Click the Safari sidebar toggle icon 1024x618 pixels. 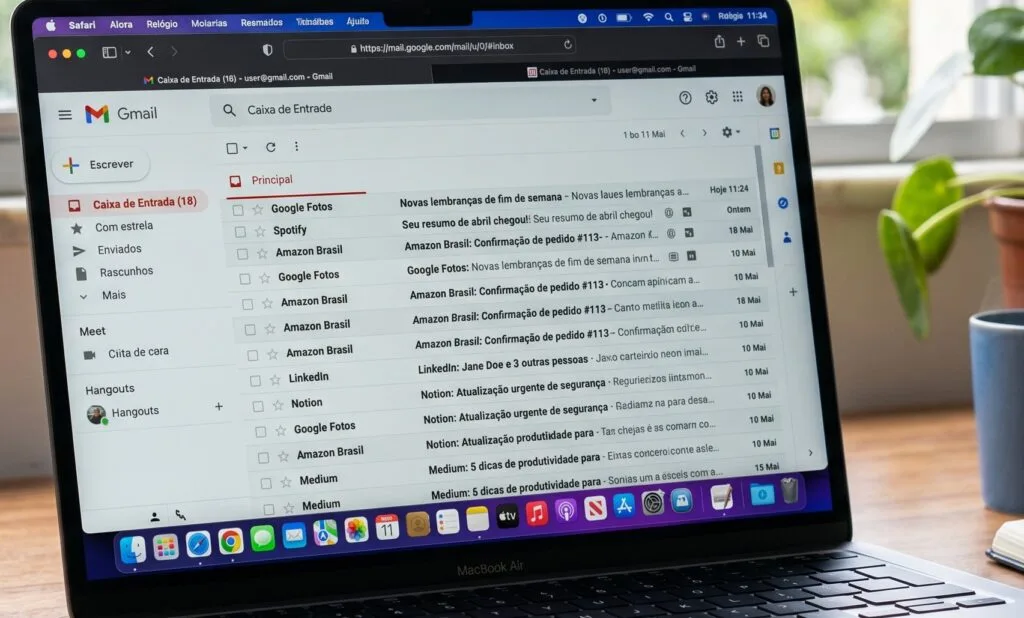coord(109,52)
